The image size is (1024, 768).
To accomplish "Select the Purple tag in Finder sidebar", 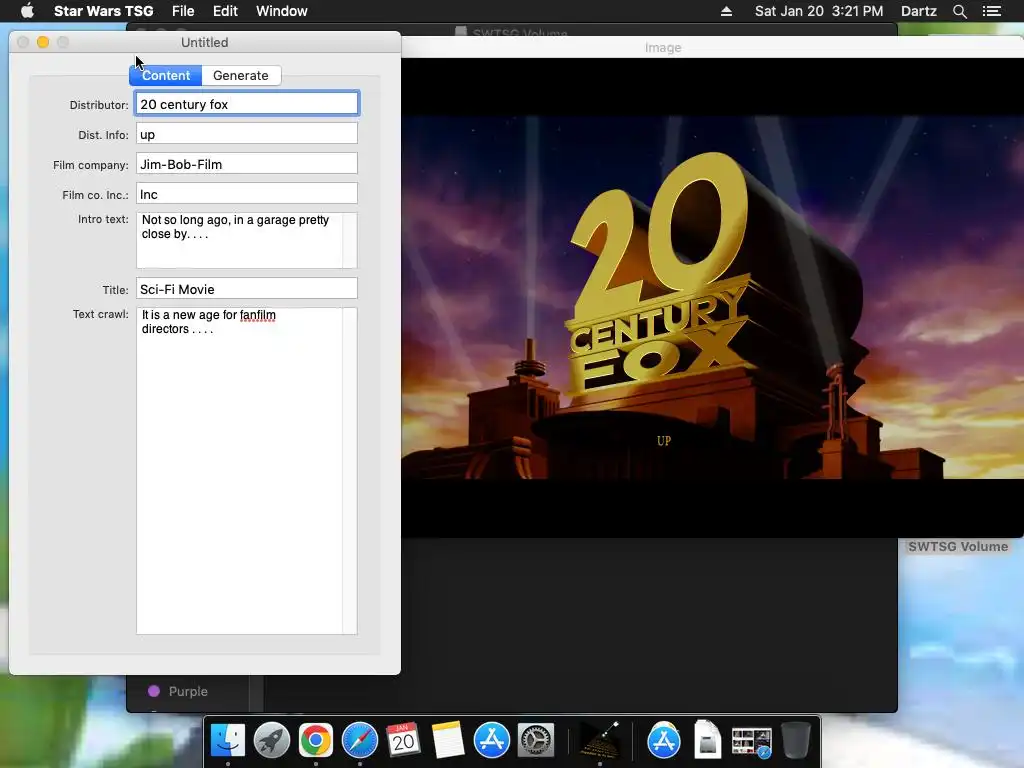I will click(188, 691).
